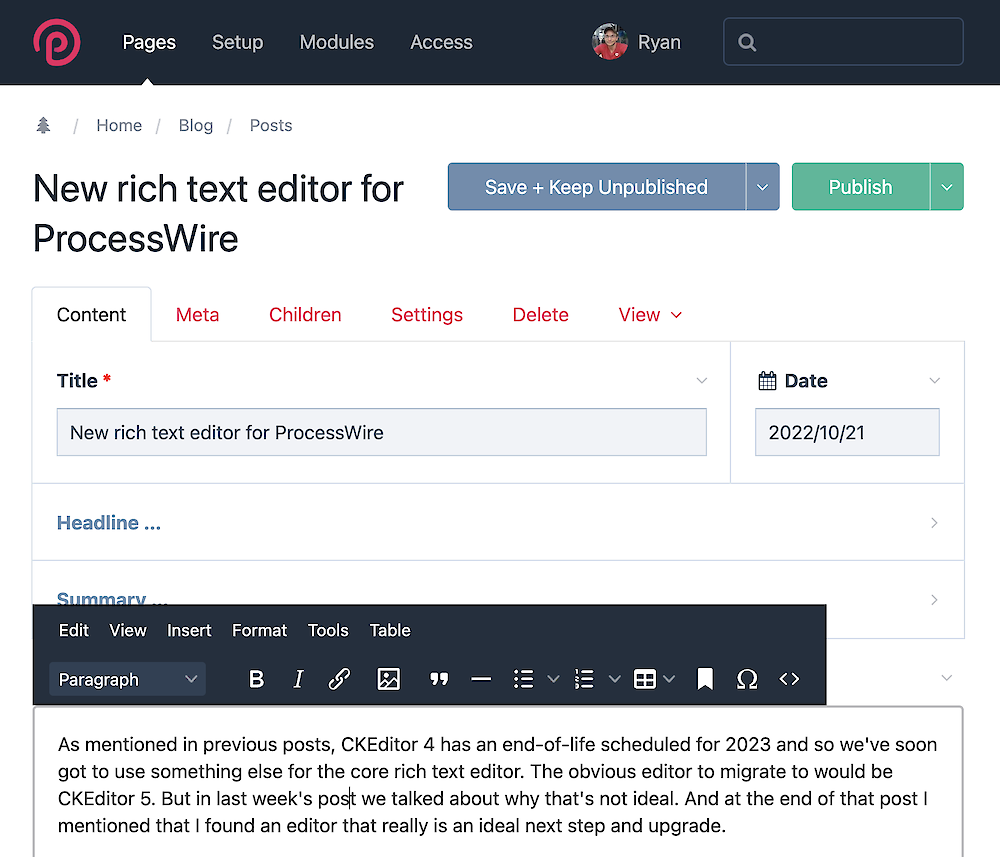Click into the Title input field

[381, 432]
